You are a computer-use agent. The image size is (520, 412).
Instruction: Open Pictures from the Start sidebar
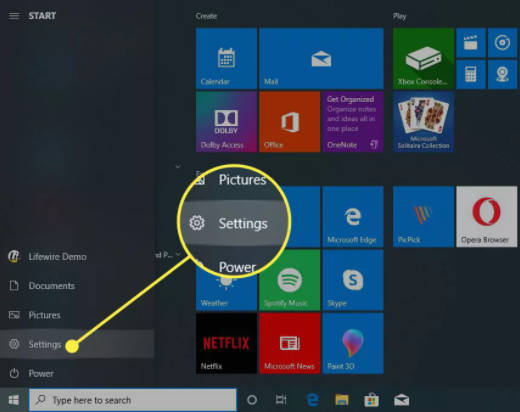pos(77,315)
